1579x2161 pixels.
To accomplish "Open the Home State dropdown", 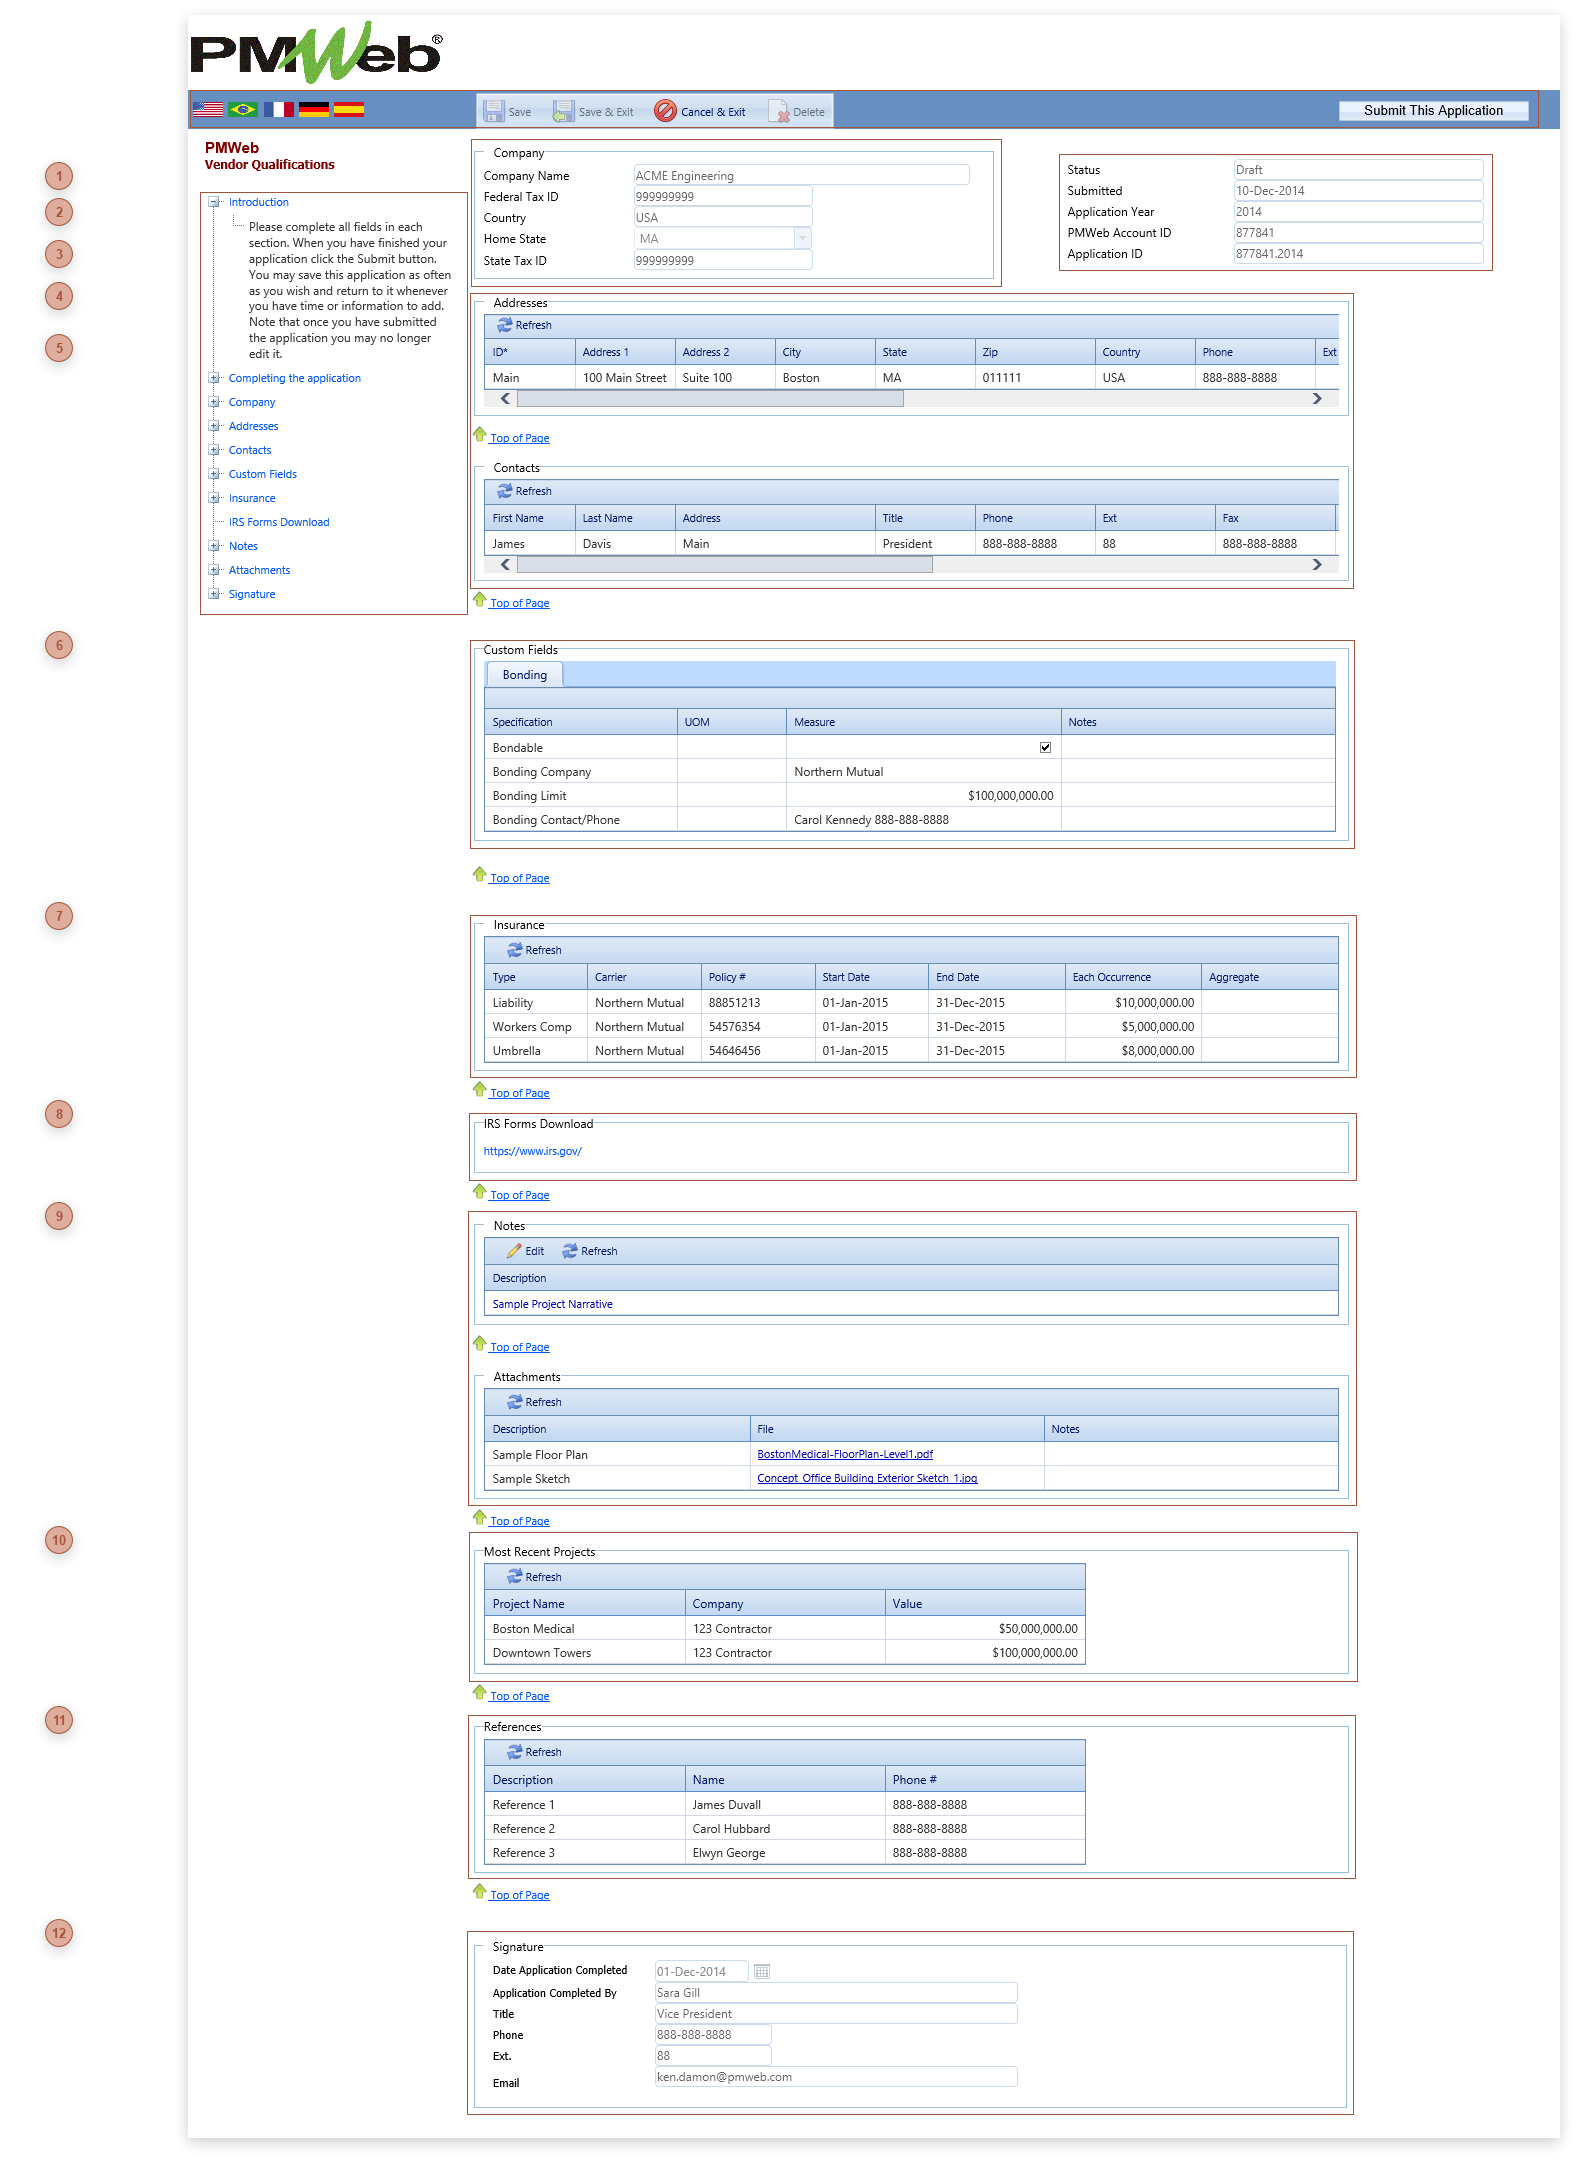I will [x=802, y=238].
